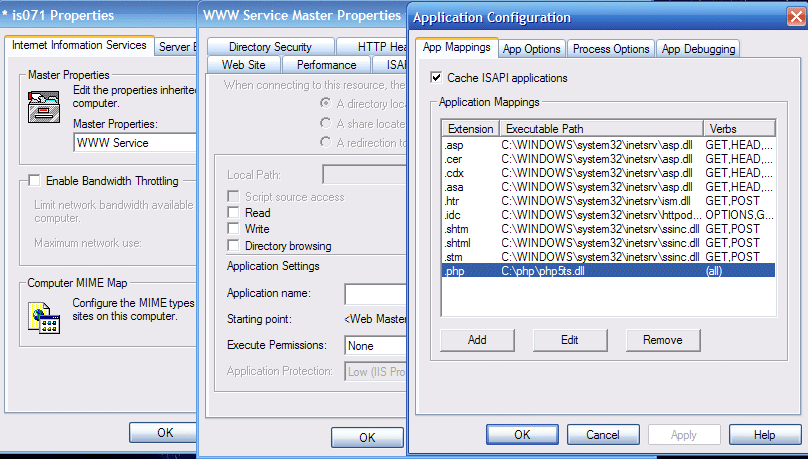
Task: Check the Write permission box
Action: pyautogui.click(x=233, y=229)
